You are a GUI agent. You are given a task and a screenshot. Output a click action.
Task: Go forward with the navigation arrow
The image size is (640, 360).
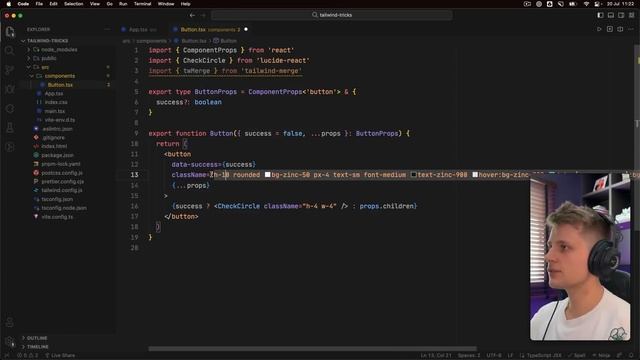(x=203, y=15)
